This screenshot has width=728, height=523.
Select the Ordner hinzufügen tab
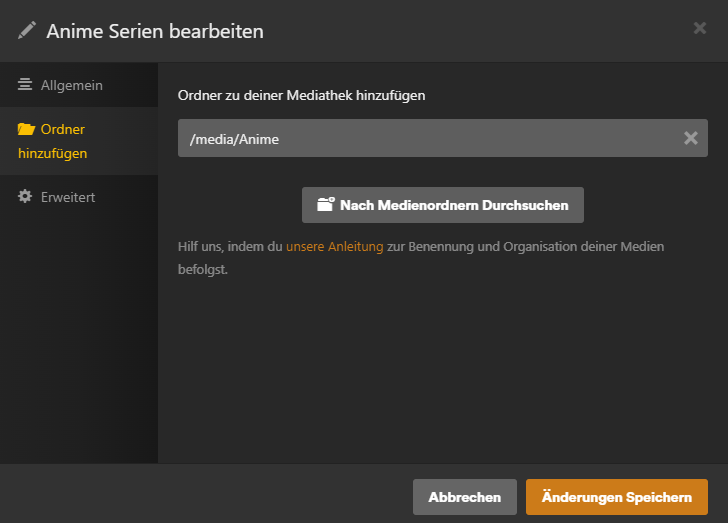click(x=79, y=141)
